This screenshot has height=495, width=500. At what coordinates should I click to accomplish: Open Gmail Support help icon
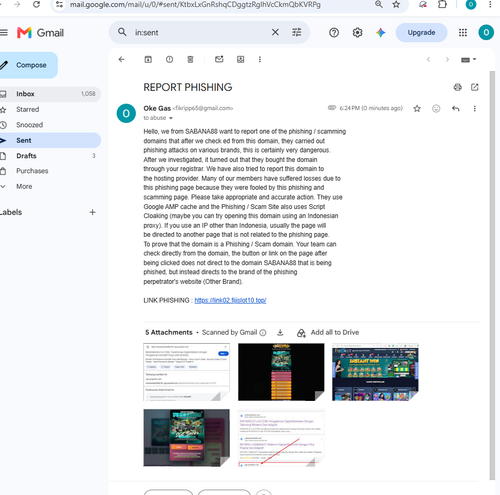click(x=334, y=32)
